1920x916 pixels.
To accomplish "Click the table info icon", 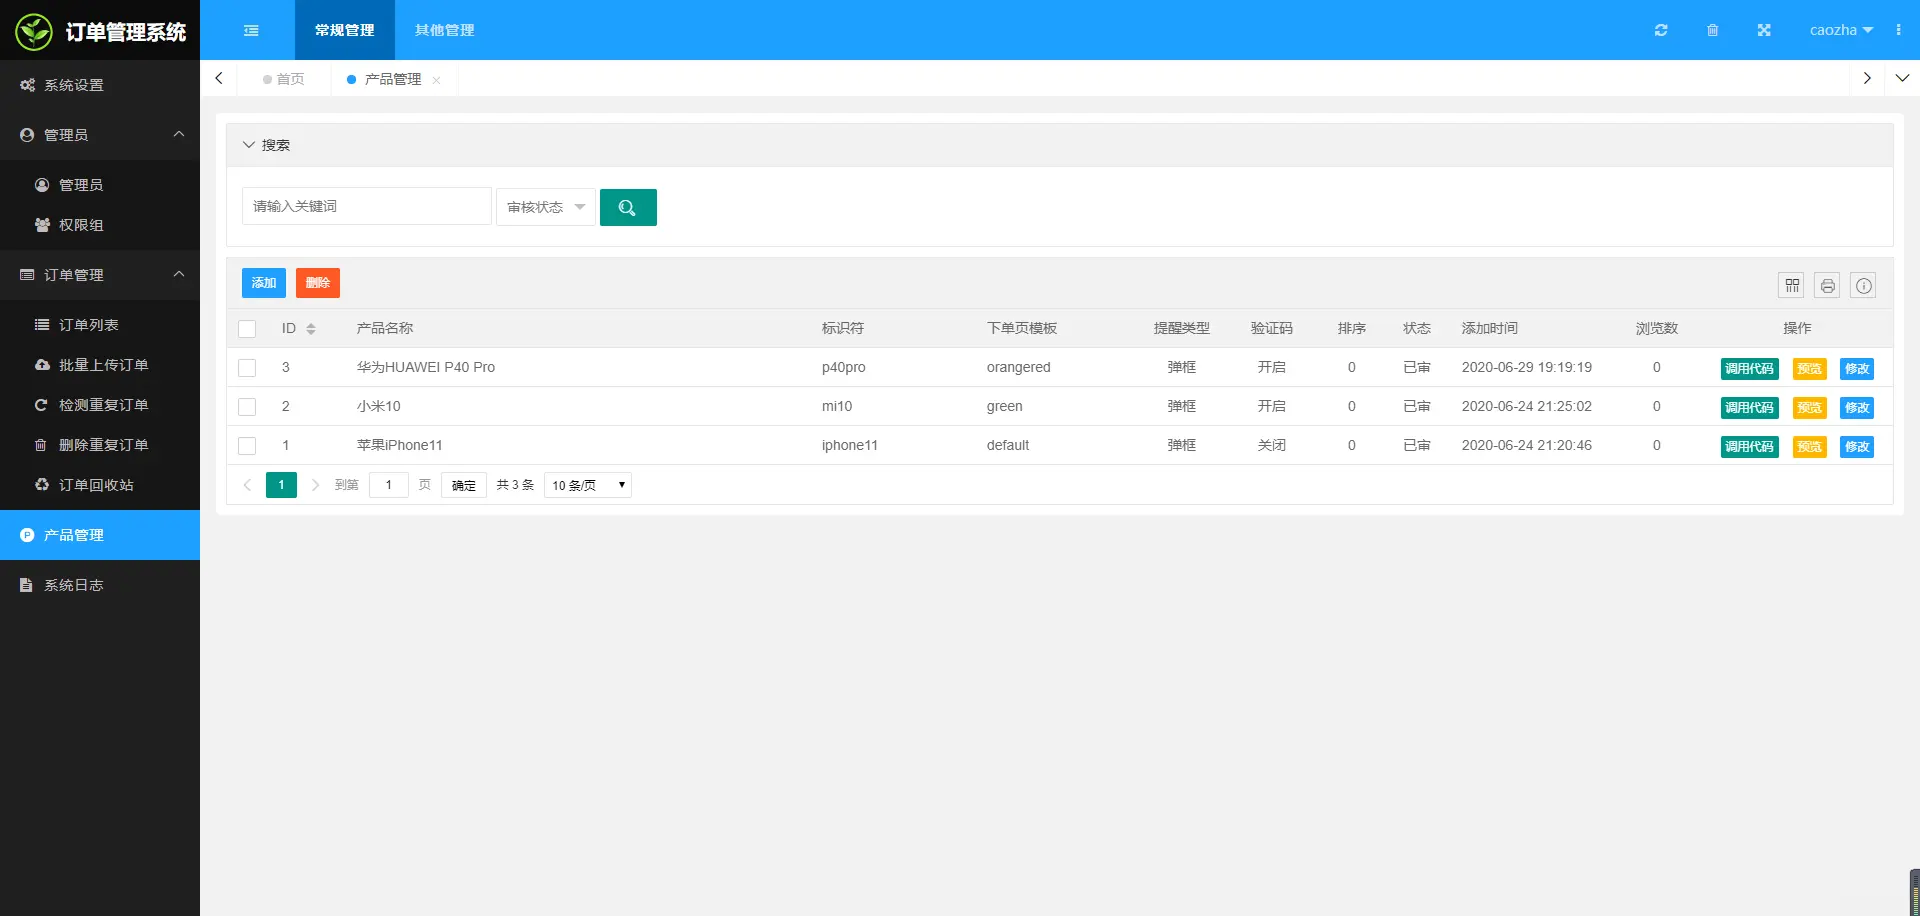I will (x=1864, y=286).
